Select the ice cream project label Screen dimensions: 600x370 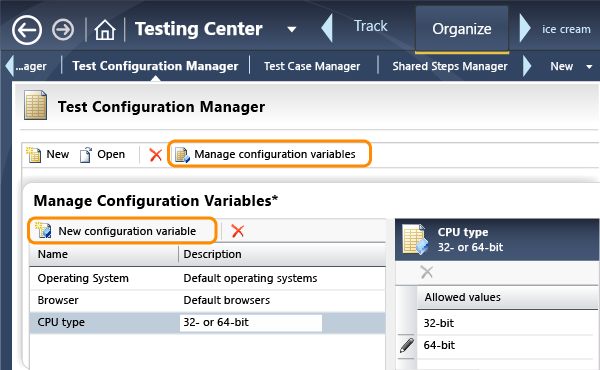566,29
